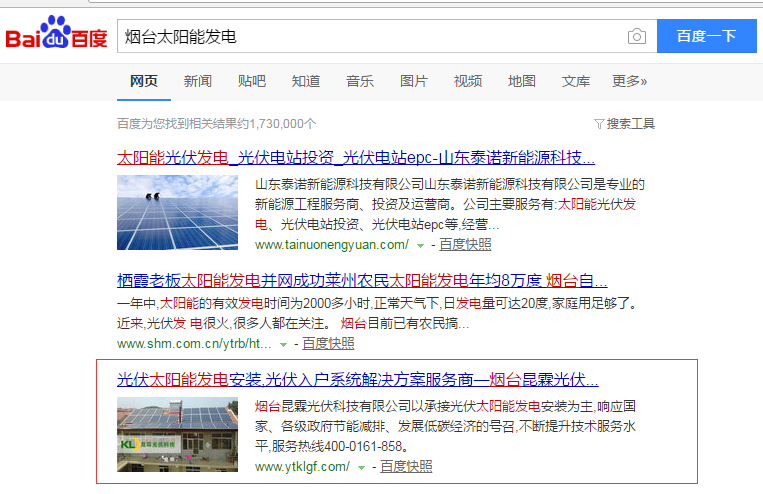The height and width of the screenshot is (494, 763).
Task: Open the 视频 tab
Action: pyautogui.click(x=468, y=81)
